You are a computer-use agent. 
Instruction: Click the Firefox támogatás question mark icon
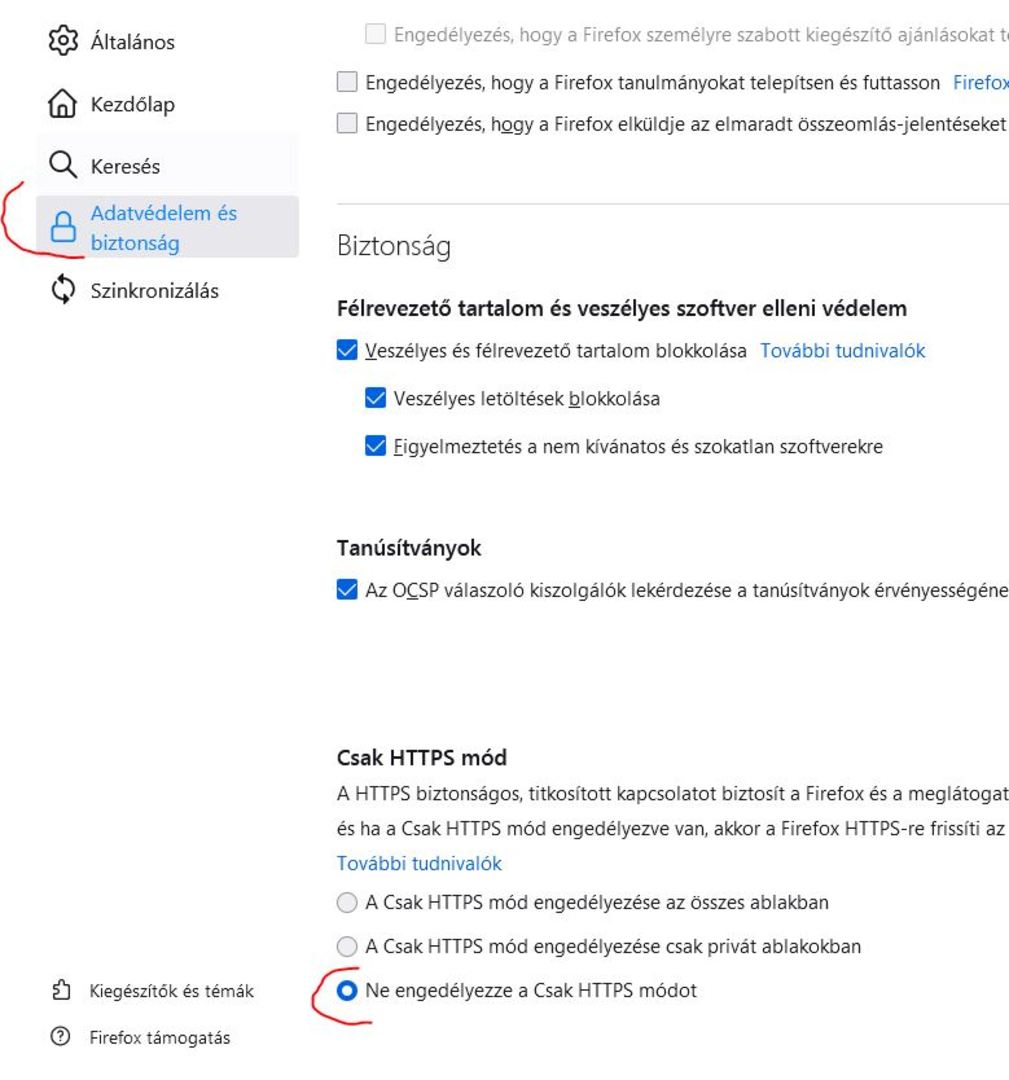pyautogui.click(x=62, y=1037)
